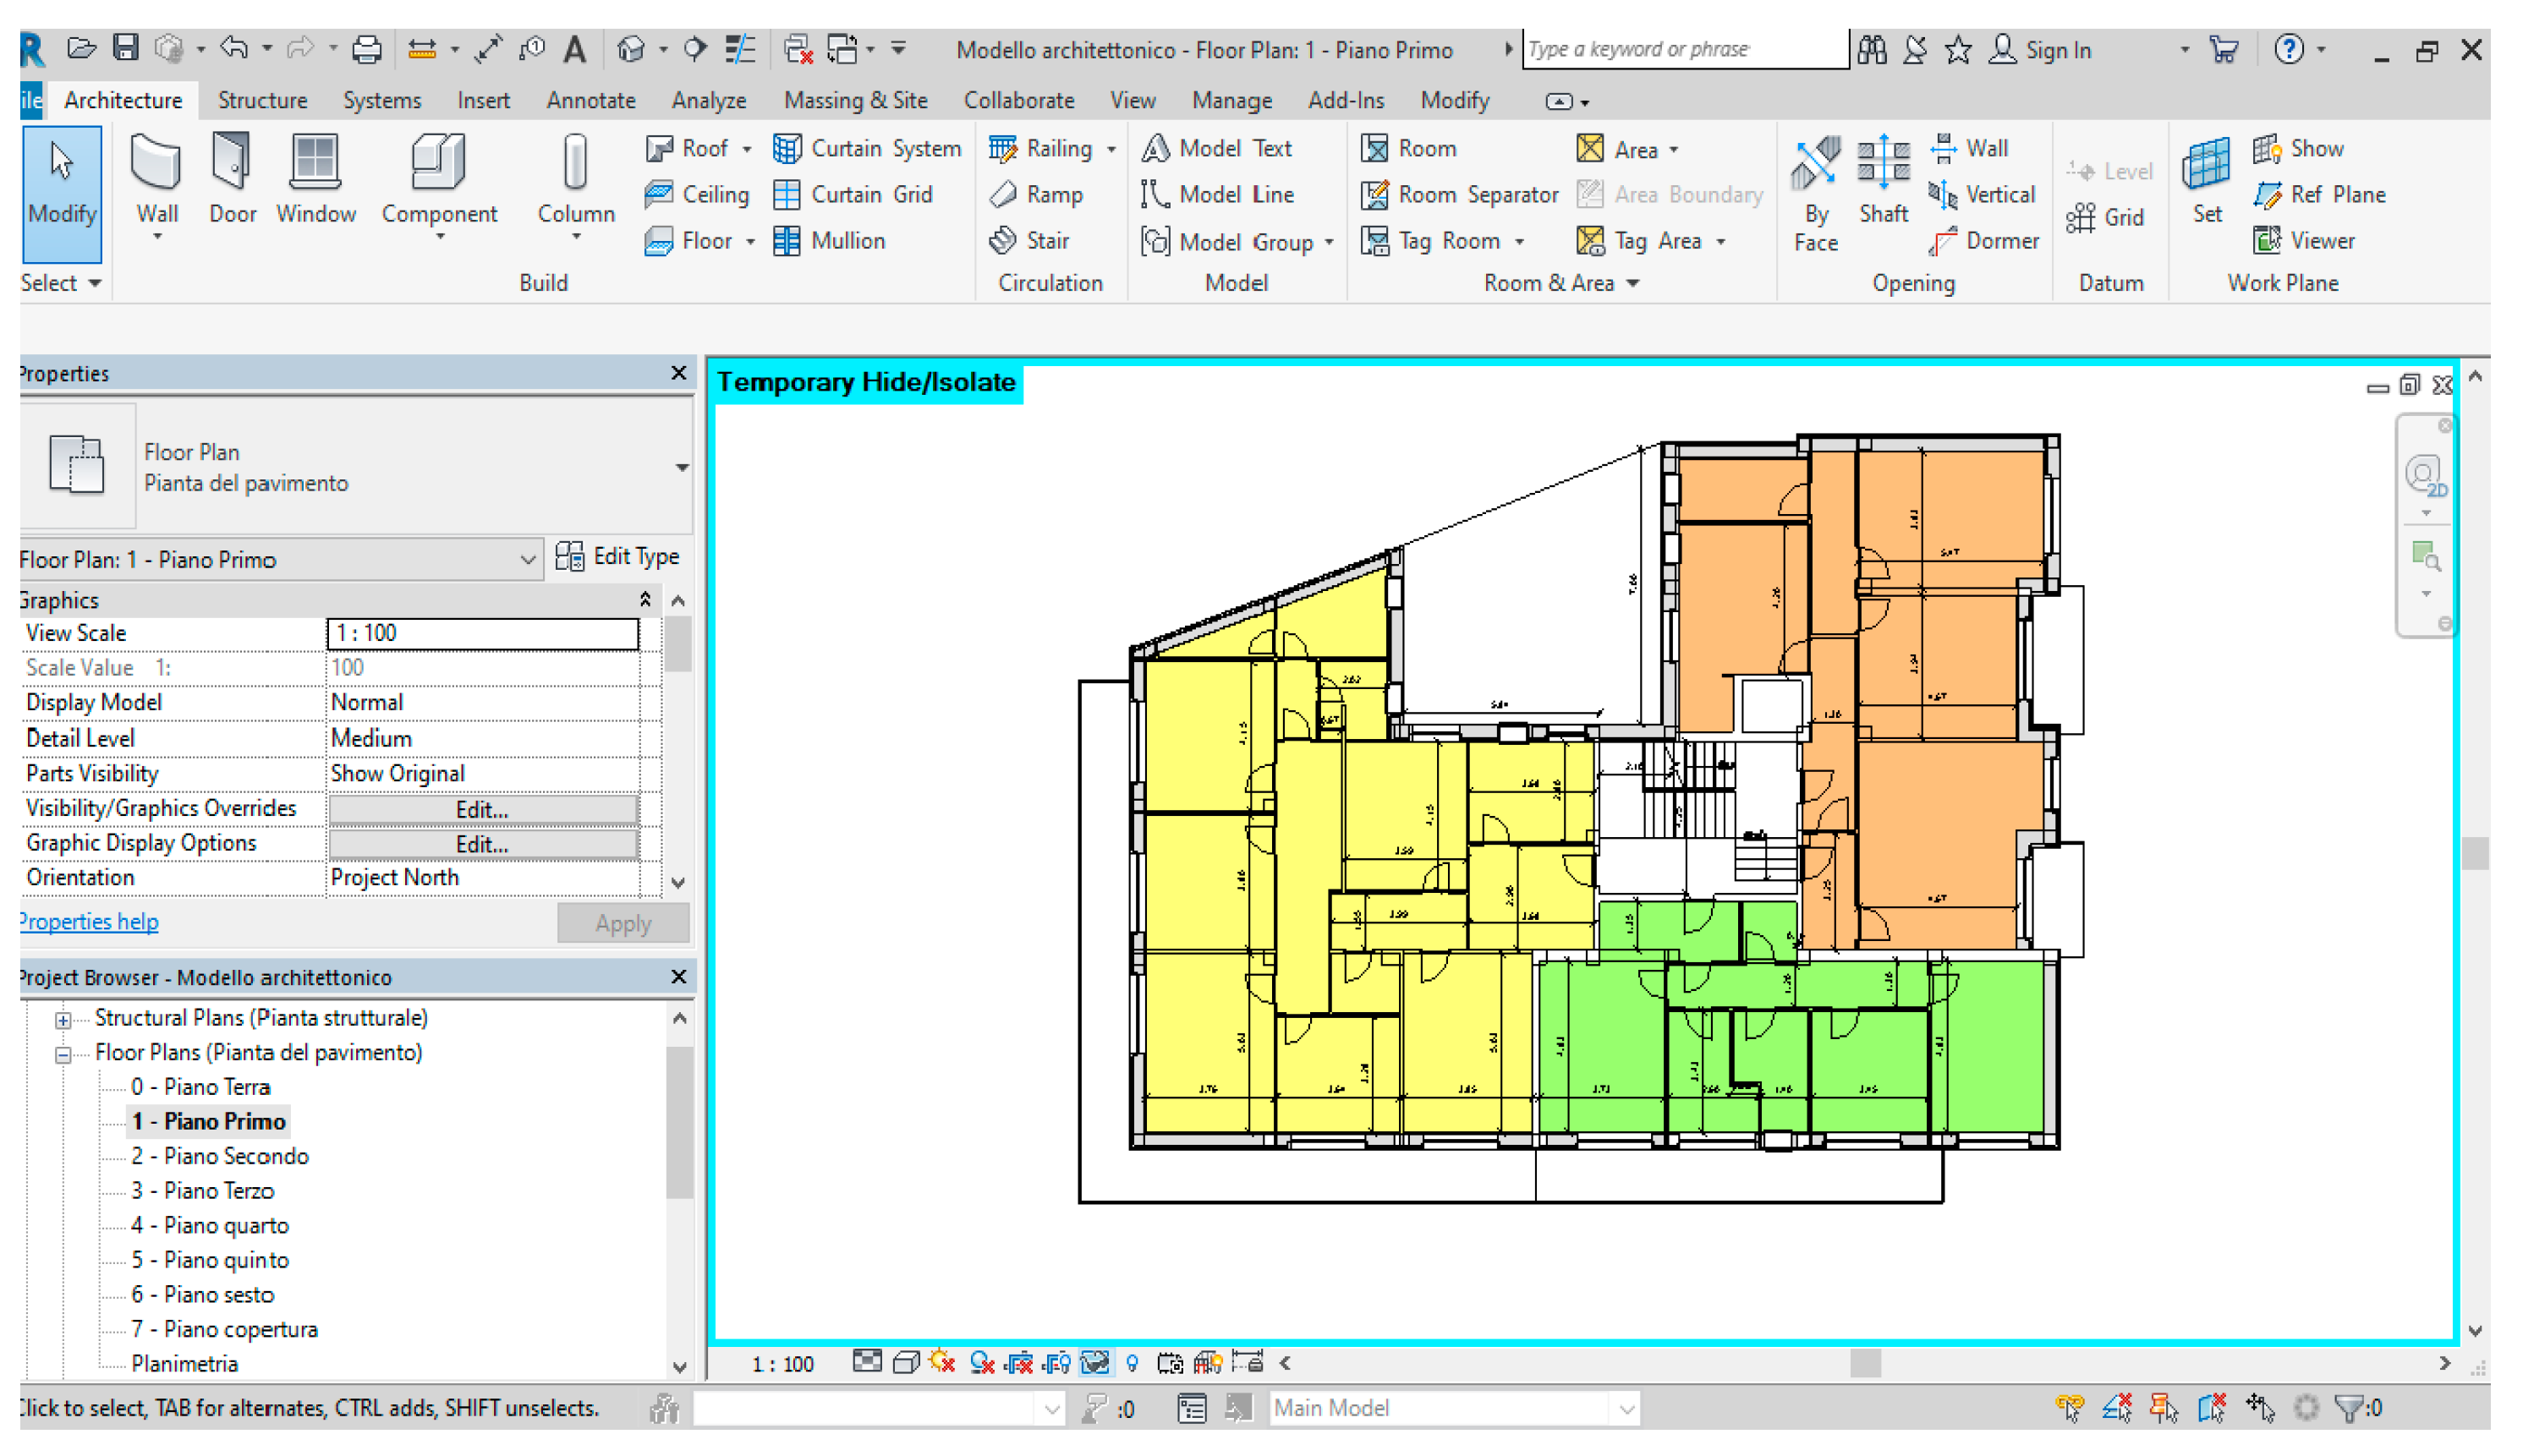The image size is (2523, 1456).
Task: Expand Structural Plans tree node
Action: (63, 1019)
